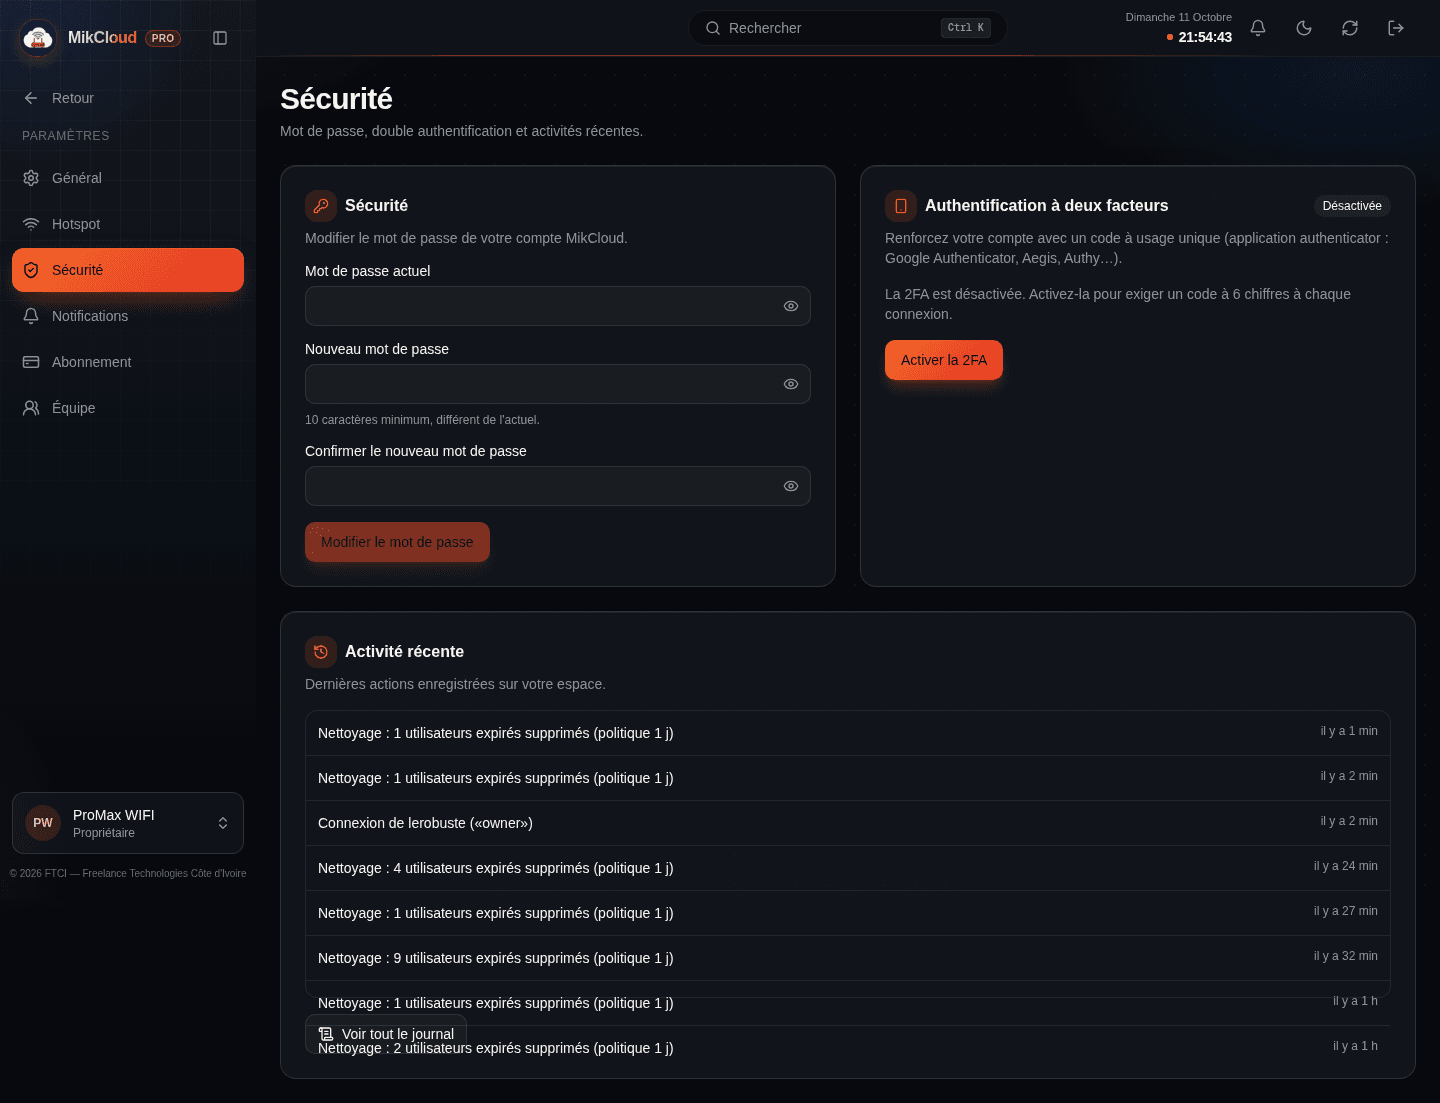Click the refresh icon in top bar
This screenshot has width=1440, height=1103.
[x=1350, y=28]
